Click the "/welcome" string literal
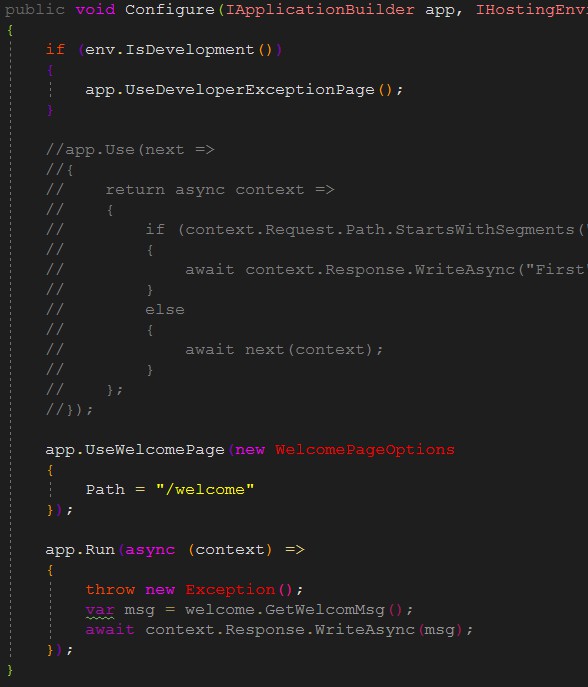 coord(205,489)
